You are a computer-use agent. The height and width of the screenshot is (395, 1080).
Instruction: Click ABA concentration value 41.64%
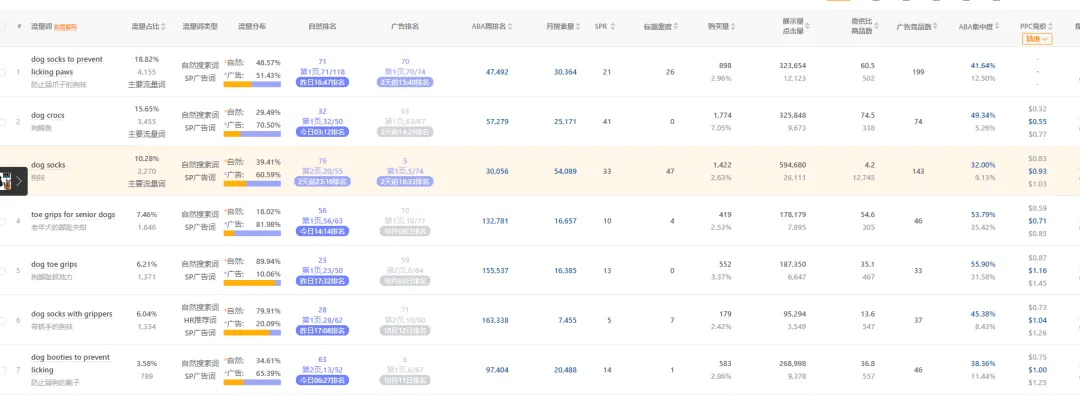982,65
